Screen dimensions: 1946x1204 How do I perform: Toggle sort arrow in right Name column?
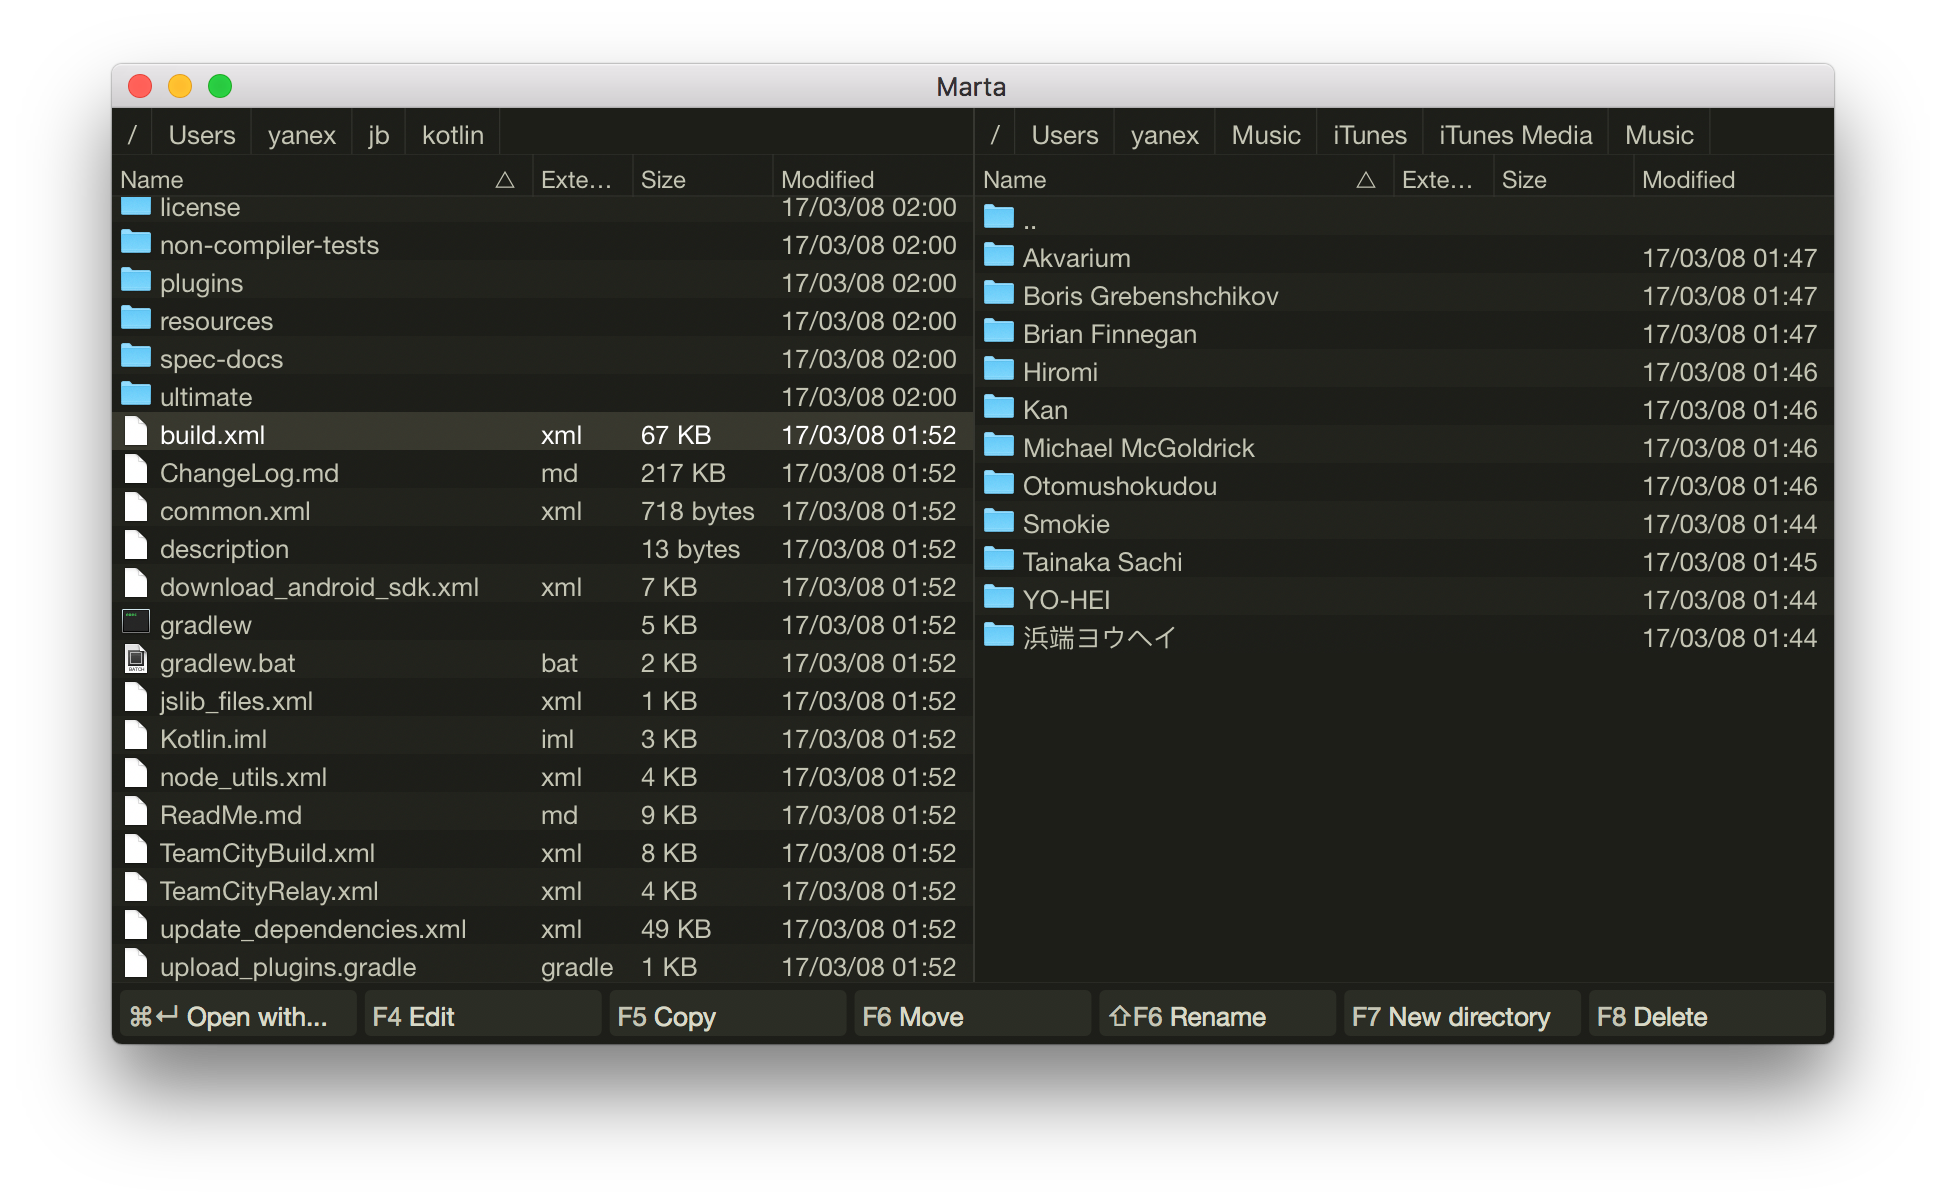[1366, 180]
